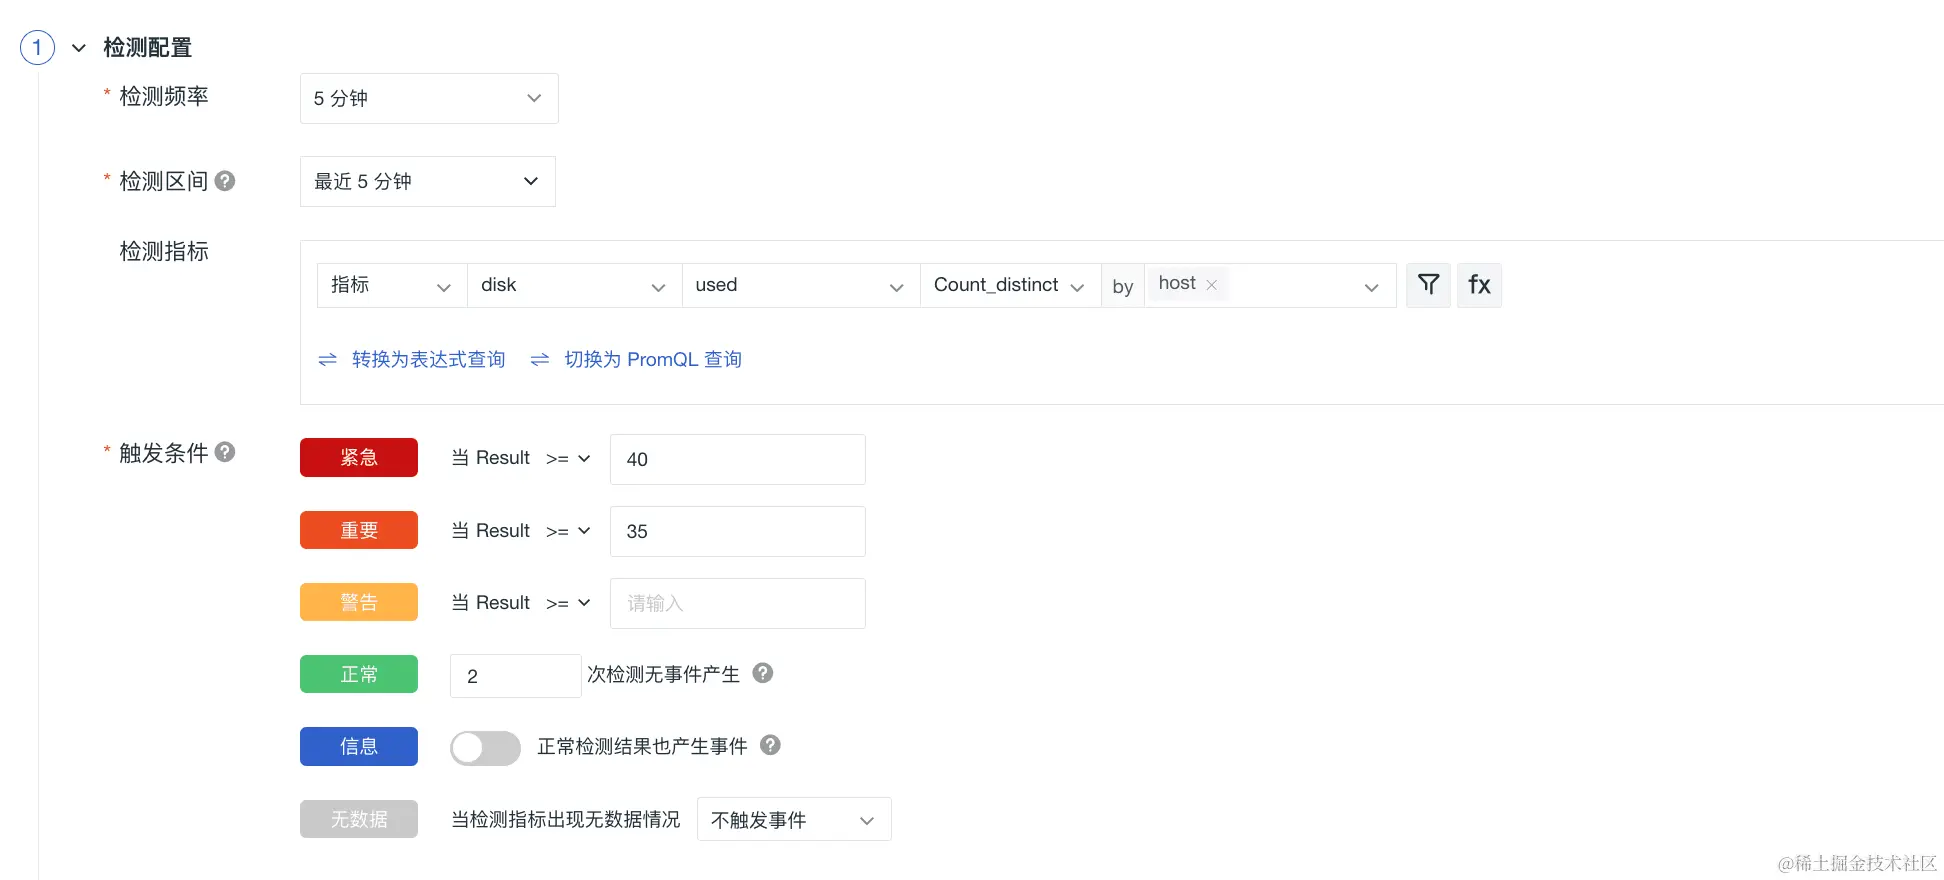The height and width of the screenshot is (880, 1944).
Task: Click the green 正常 level badge
Action: [359, 674]
